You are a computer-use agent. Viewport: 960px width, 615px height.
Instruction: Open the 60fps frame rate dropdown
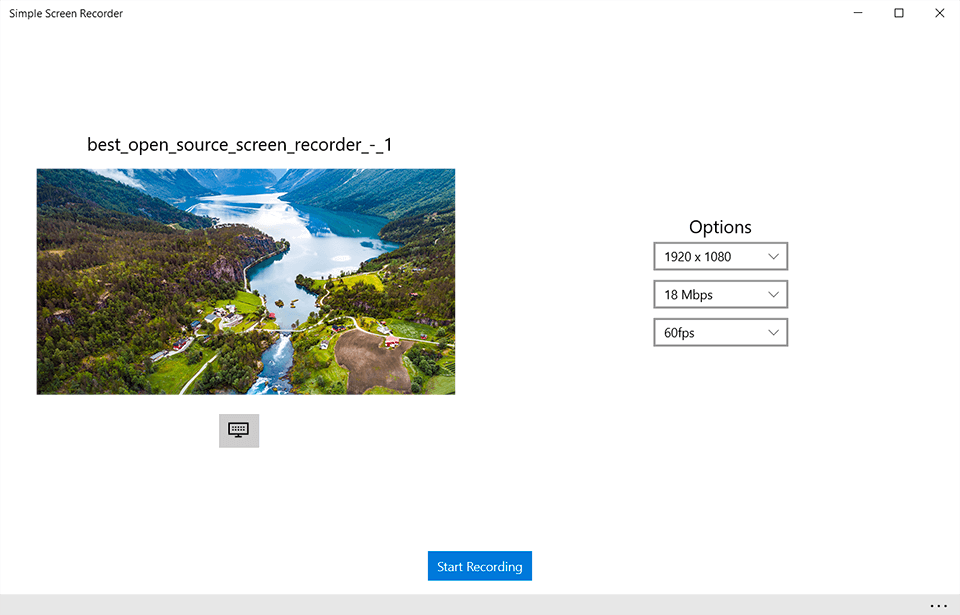(720, 332)
